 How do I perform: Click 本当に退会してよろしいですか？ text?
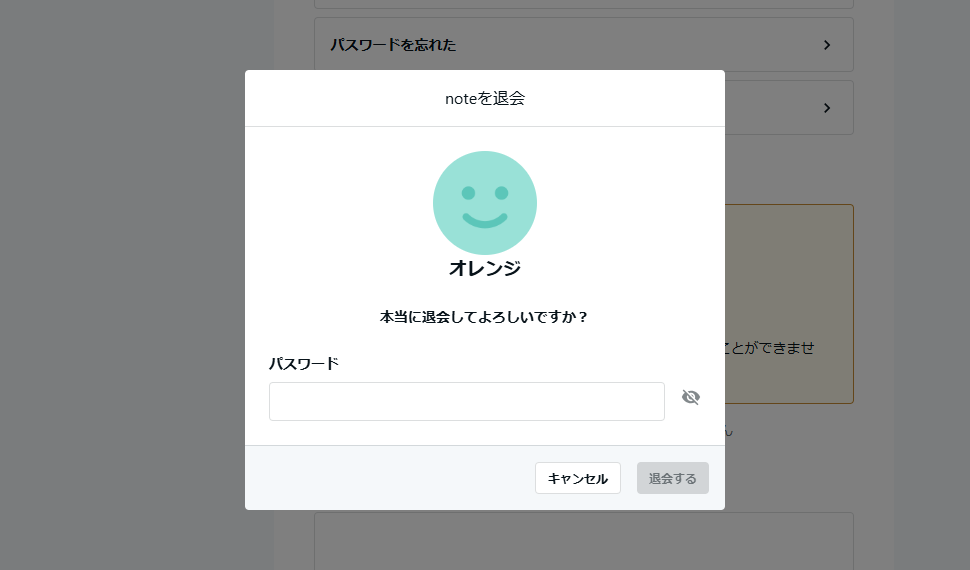(x=484, y=317)
